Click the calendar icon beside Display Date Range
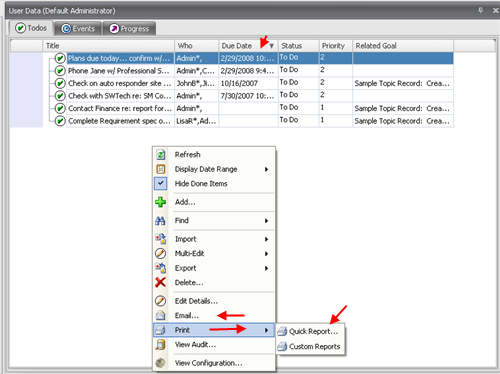The height and width of the screenshot is (374, 500). (161, 169)
